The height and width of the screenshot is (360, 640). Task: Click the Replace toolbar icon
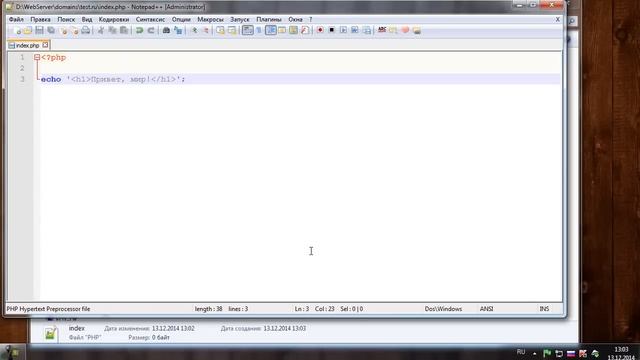click(x=178, y=31)
